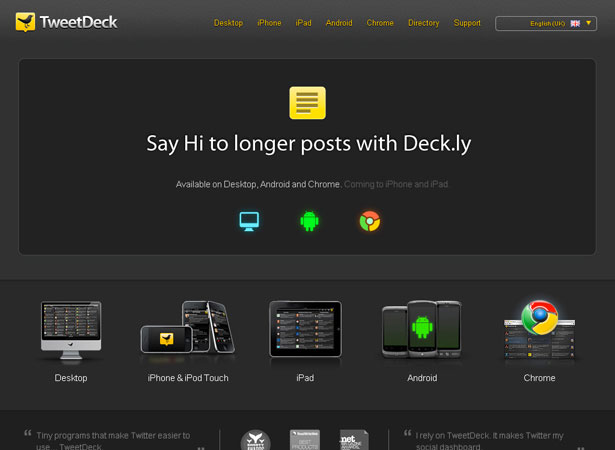The height and width of the screenshot is (450, 615).
Task: Click the round Shorty award badge icon
Action: (x=255, y=441)
